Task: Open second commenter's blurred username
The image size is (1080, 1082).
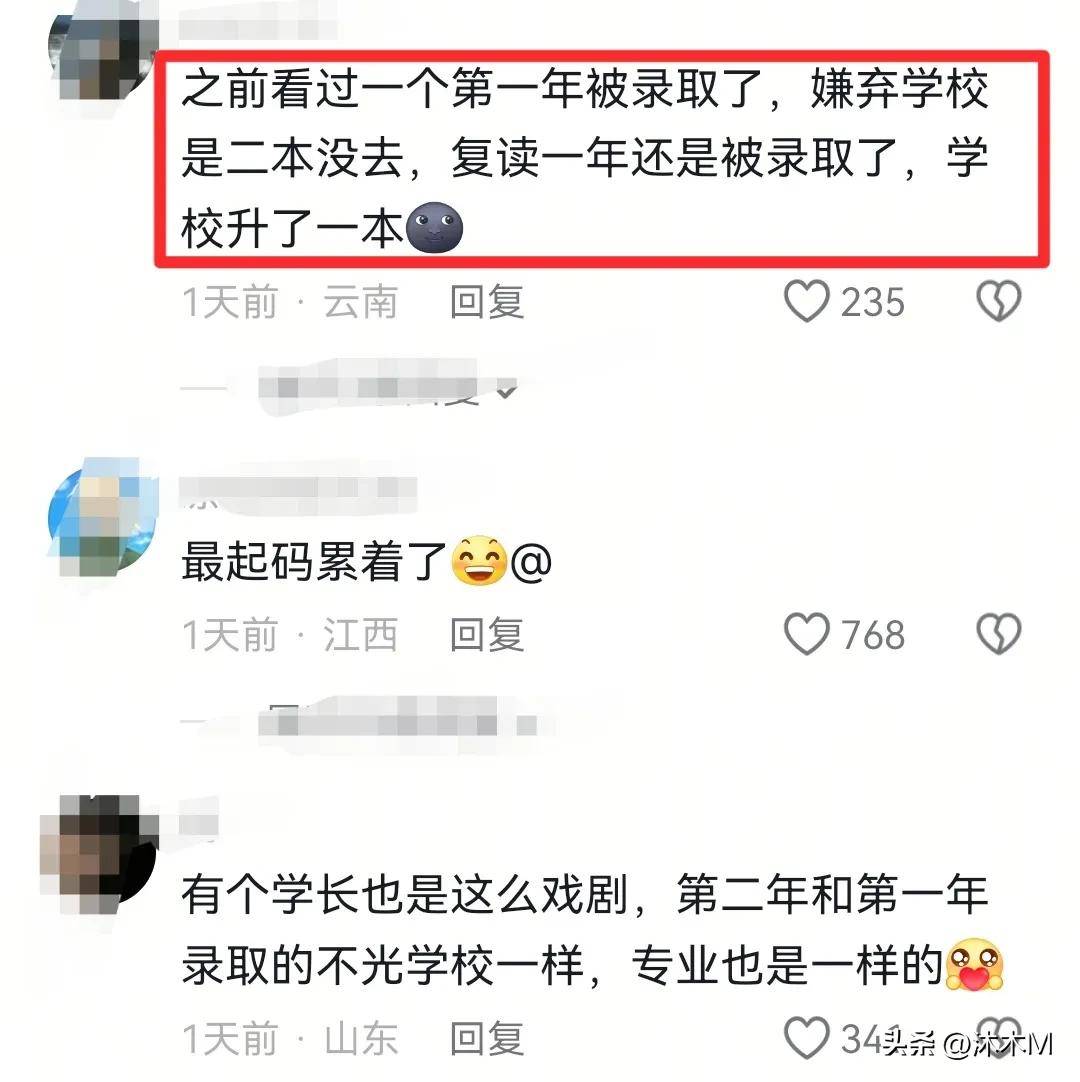Action: pyautogui.click(x=298, y=491)
